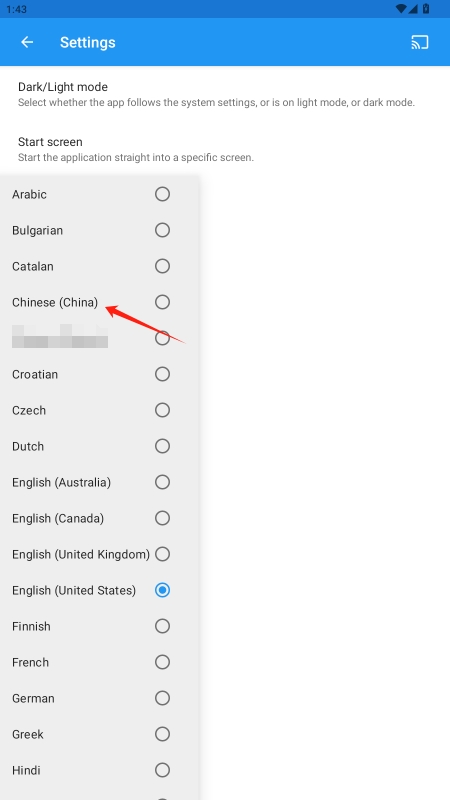Screen dimensions: 450x800
Task: Open the Cast screen icon
Action: coord(419,42)
